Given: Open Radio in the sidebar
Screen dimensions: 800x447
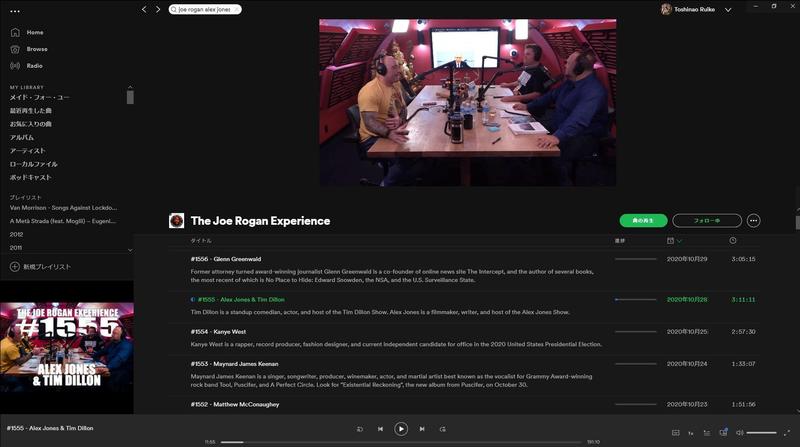Looking at the screenshot, I should click(34, 66).
